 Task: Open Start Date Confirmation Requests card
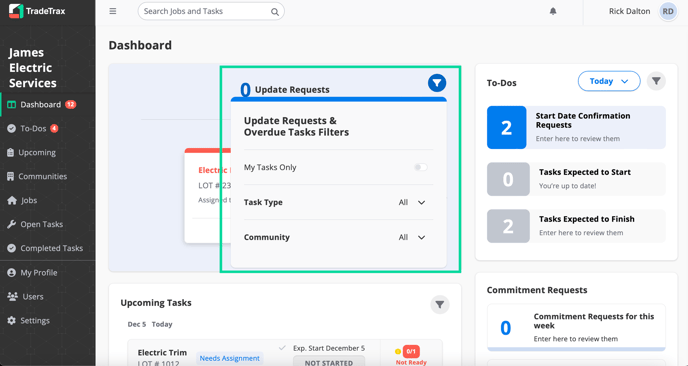(x=576, y=127)
